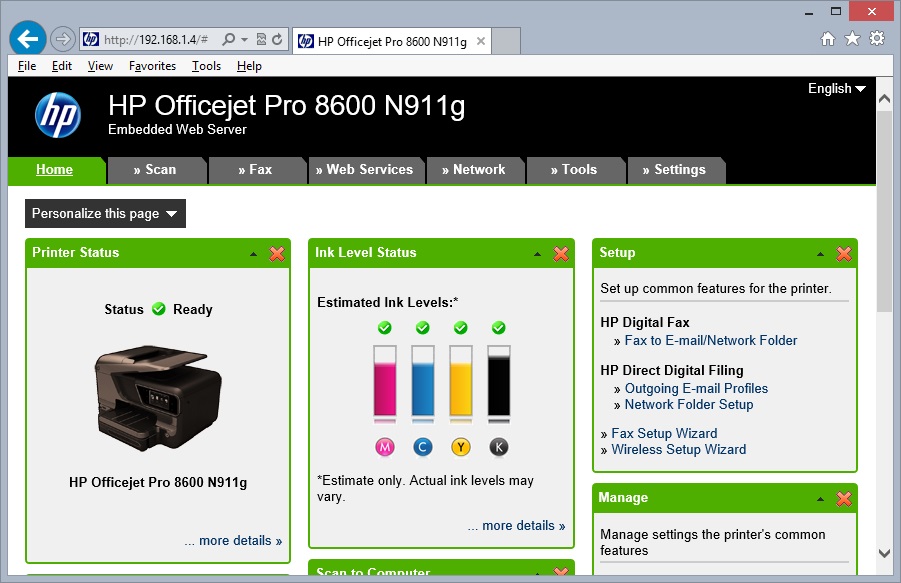The width and height of the screenshot is (901, 583).
Task: Open the Edit menu
Action: click(62, 66)
